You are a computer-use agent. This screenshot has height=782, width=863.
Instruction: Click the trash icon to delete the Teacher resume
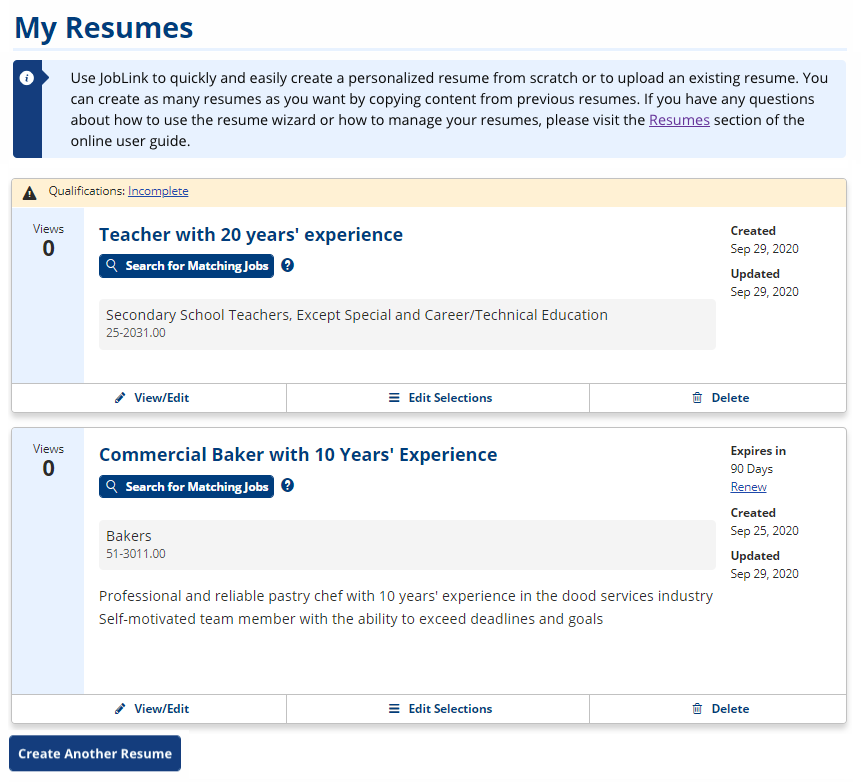pos(697,398)
